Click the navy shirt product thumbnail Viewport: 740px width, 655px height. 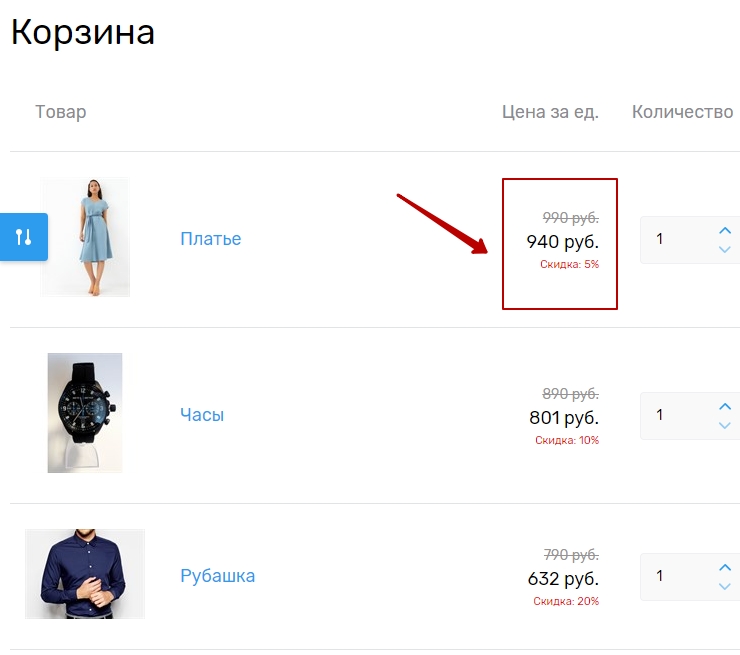85,574
